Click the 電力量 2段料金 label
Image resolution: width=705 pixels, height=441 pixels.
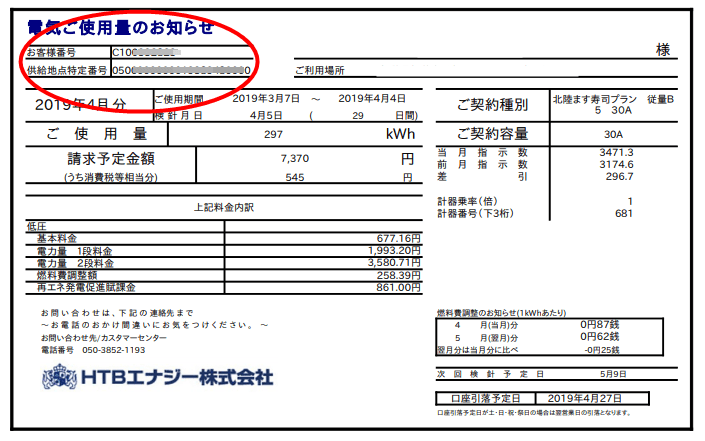tap(75, 263)
